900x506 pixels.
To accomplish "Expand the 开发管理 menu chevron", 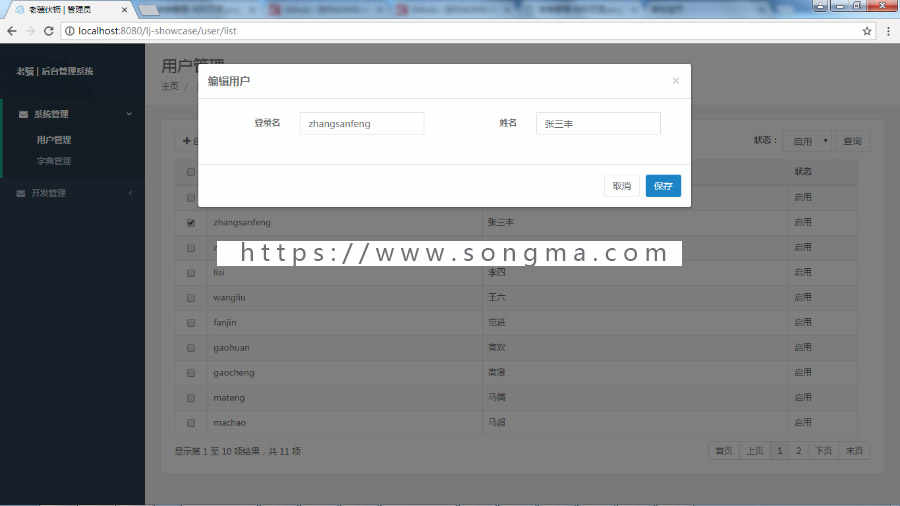I will pyautogui.click(x=130, y=193).
